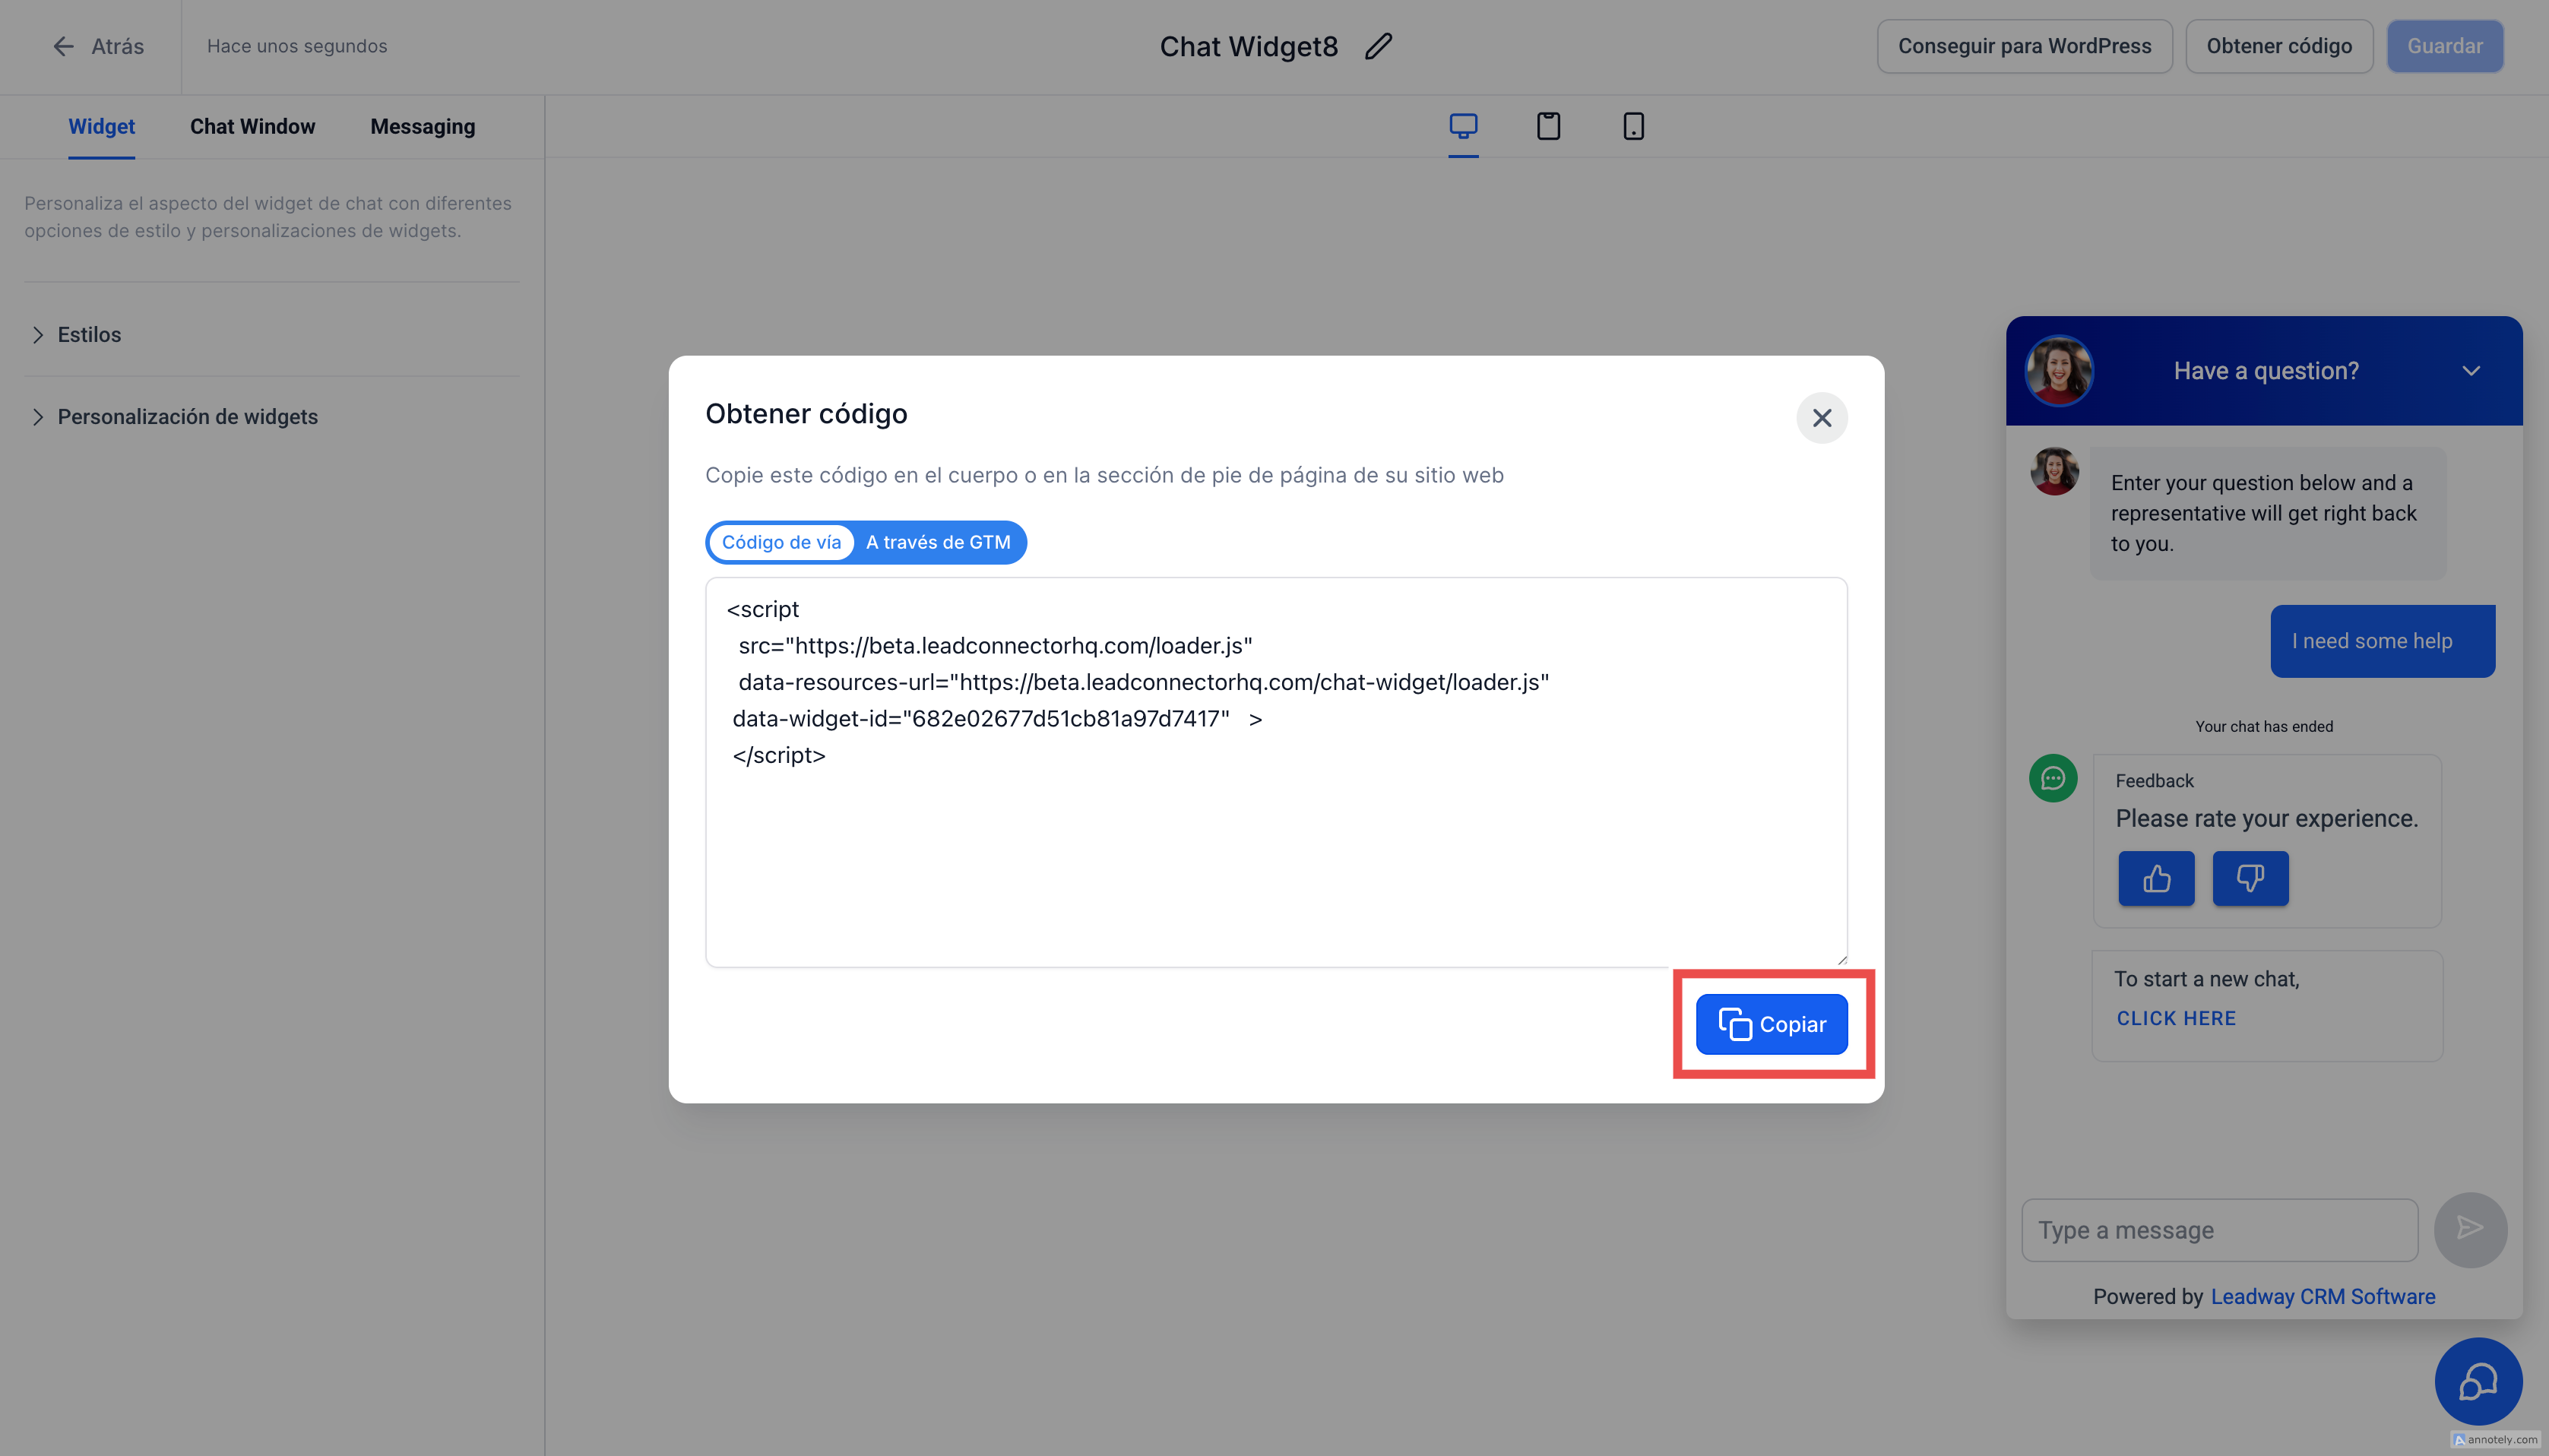Screen dimensions: 2549x1456
Task: Click the send message paper plane icon
Action: (x=2470, y=1229)
